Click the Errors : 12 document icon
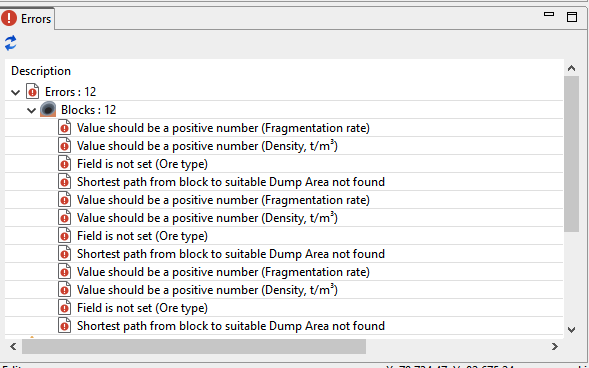 (32, 91)
